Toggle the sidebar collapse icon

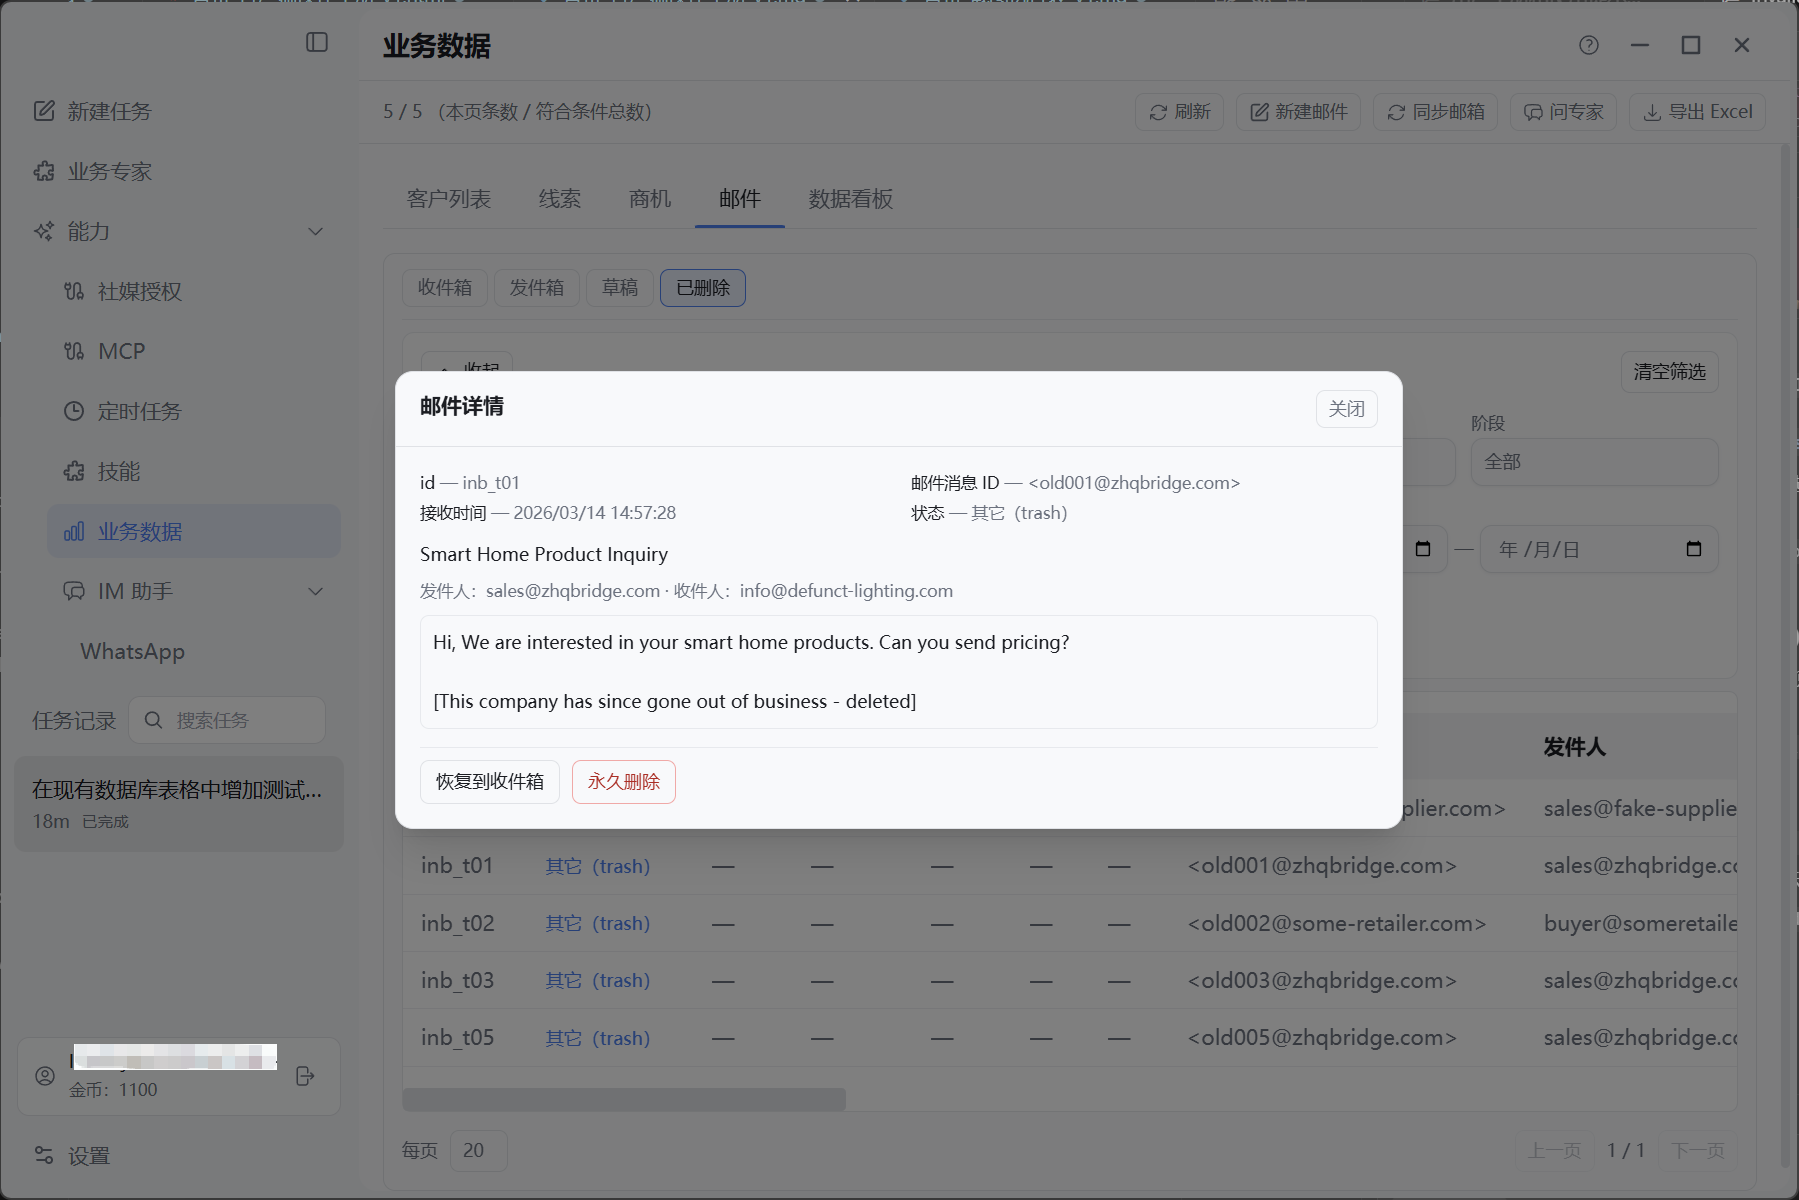click(317, 42)
